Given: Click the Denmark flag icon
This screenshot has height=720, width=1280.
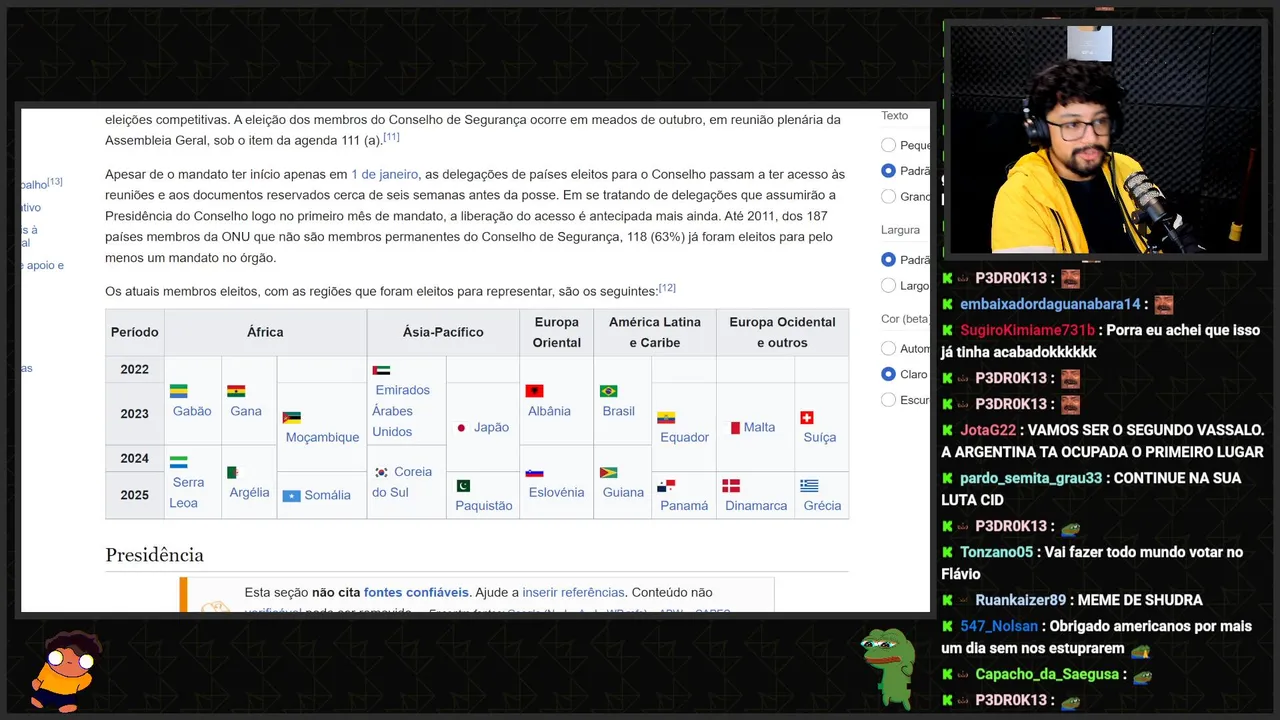Looking at the screenshot, I should coord(731,485).
